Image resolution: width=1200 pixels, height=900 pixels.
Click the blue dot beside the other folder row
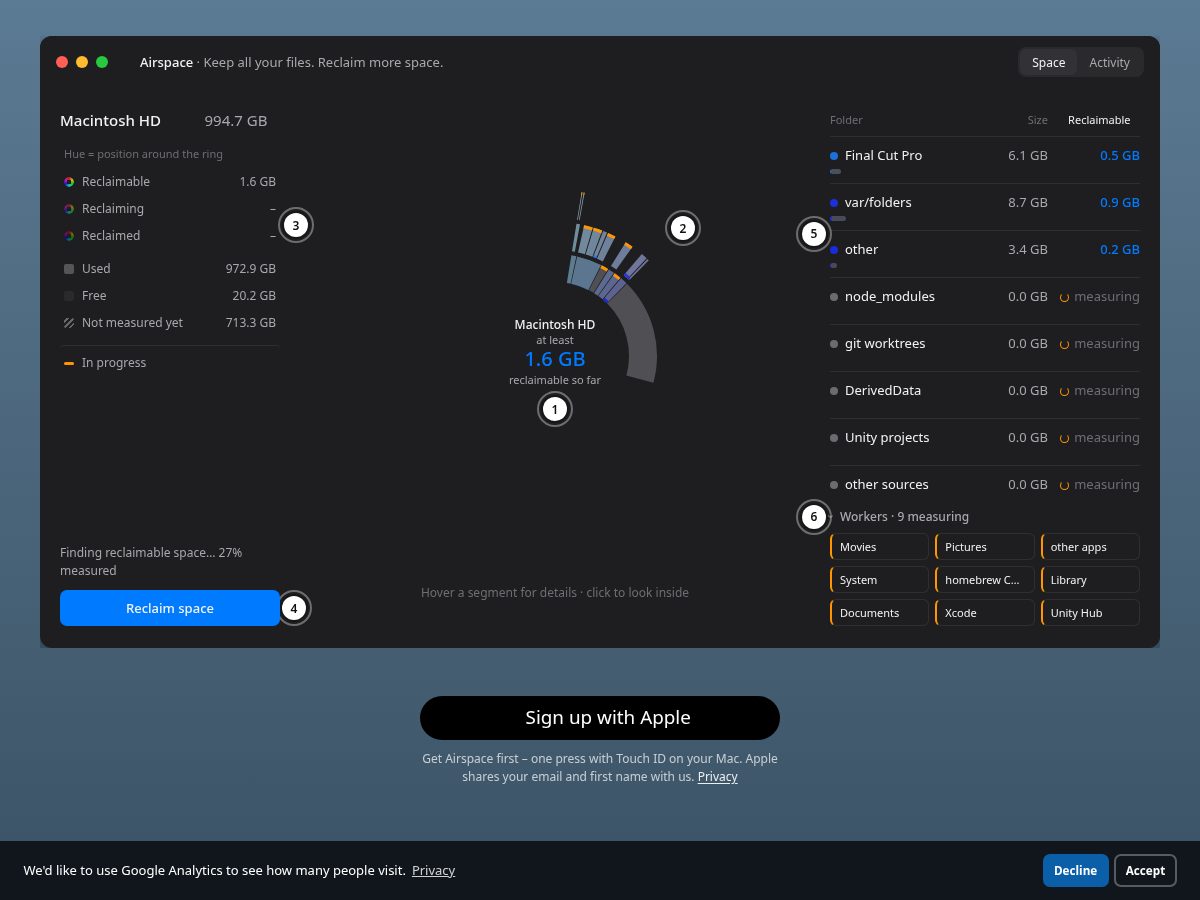(x=834, y=250)
